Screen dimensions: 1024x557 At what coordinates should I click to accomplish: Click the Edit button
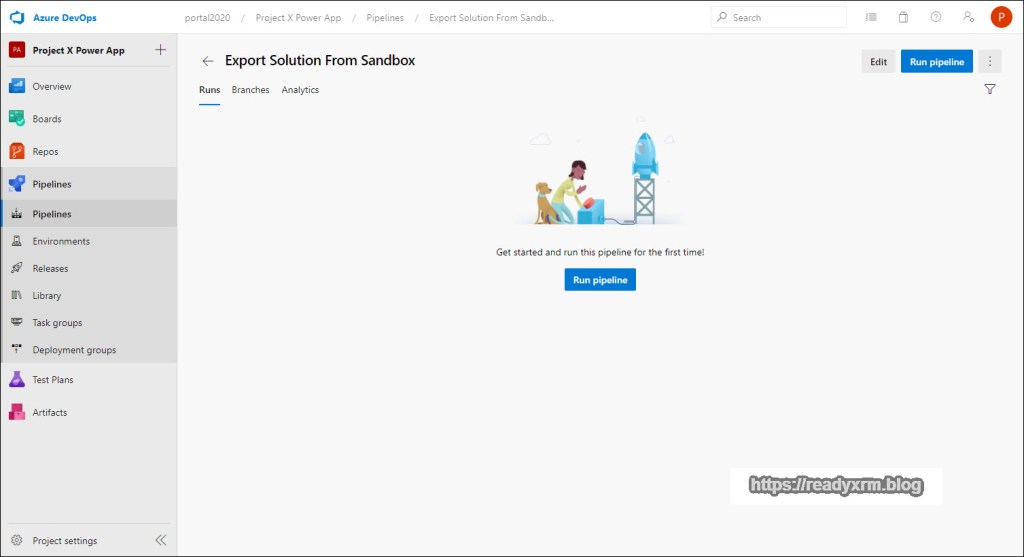click(878, 61)
